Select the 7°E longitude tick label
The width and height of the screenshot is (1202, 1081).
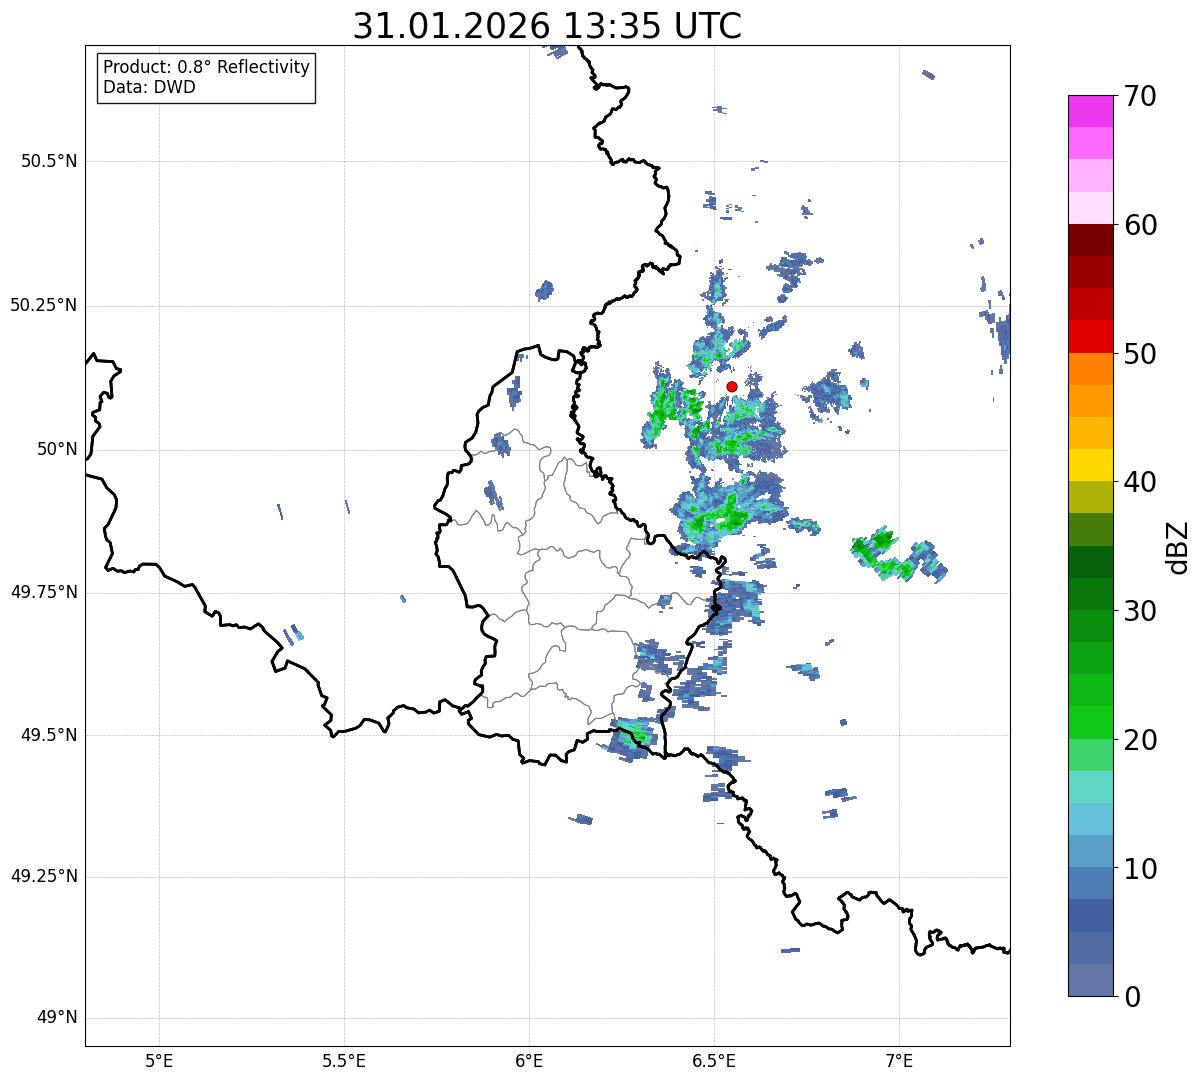899,1060
